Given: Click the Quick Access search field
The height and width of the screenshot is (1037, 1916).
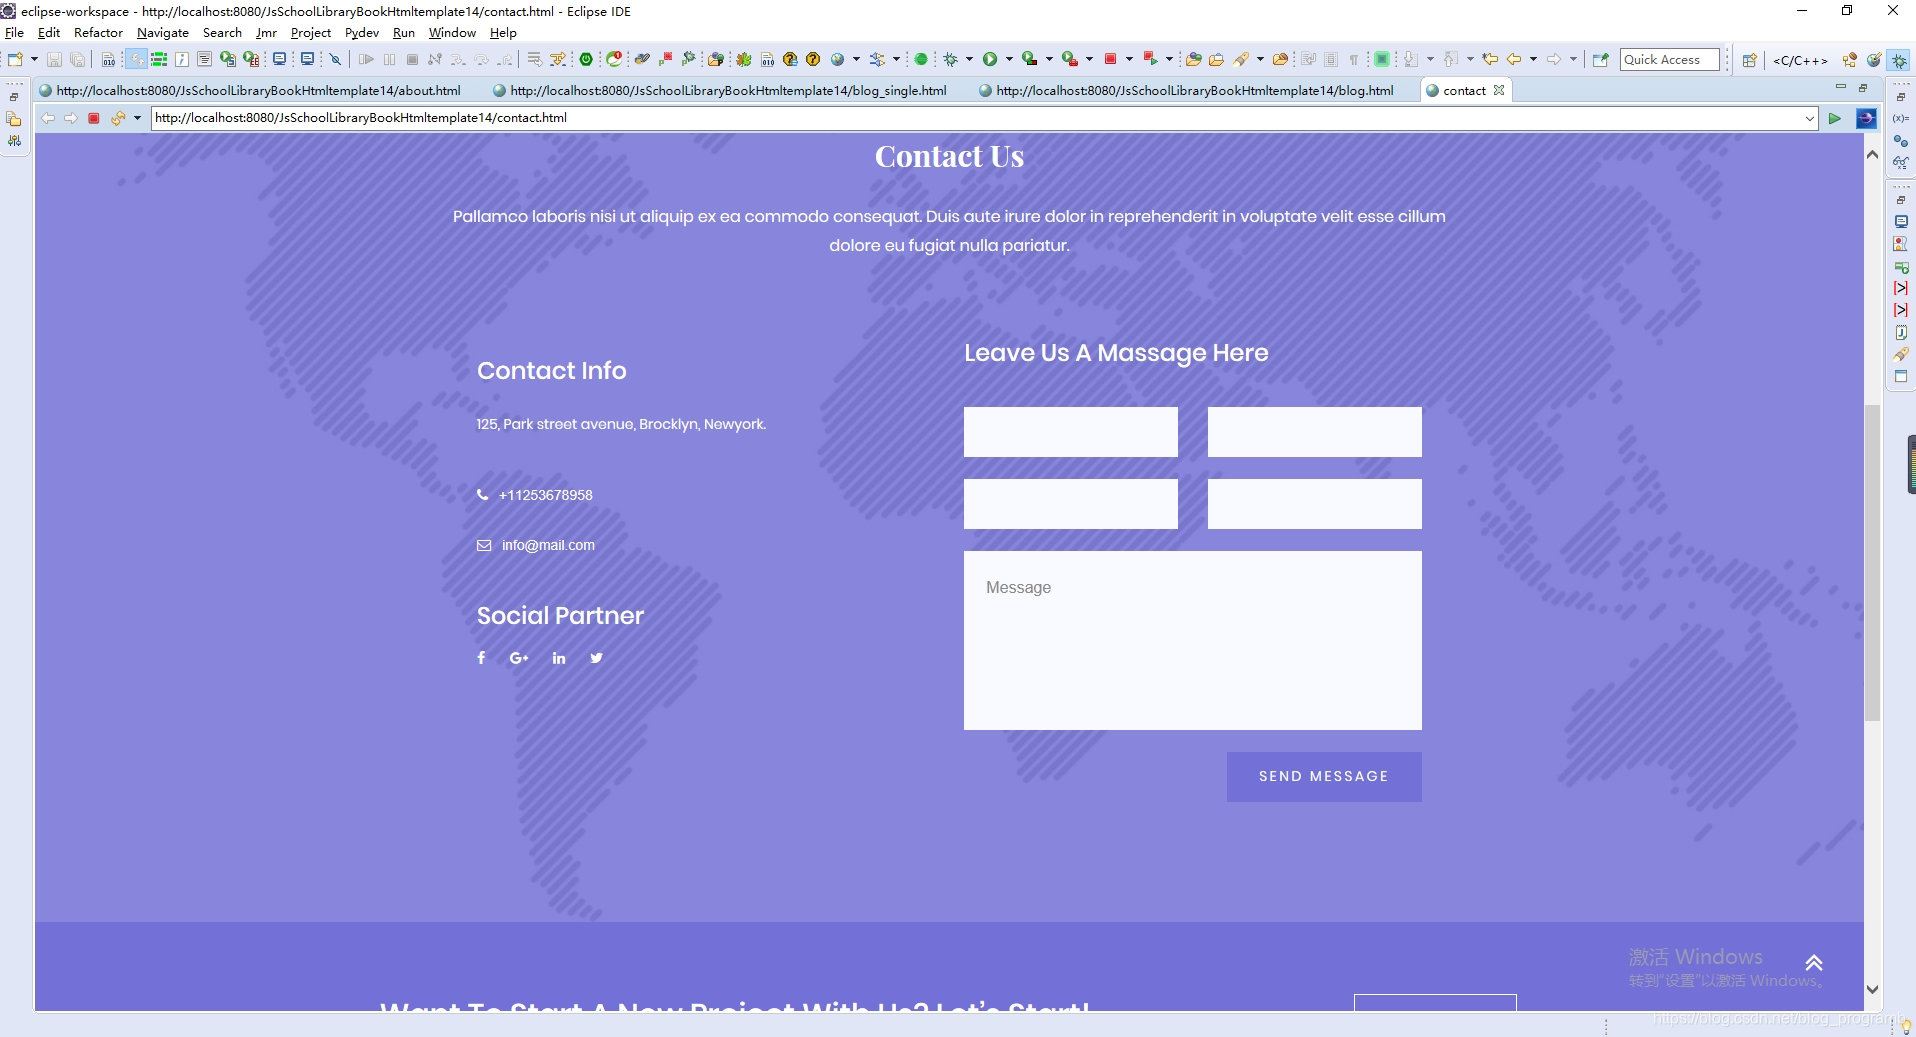Looking at the screenshot, I should click(x=1669, y=60).
